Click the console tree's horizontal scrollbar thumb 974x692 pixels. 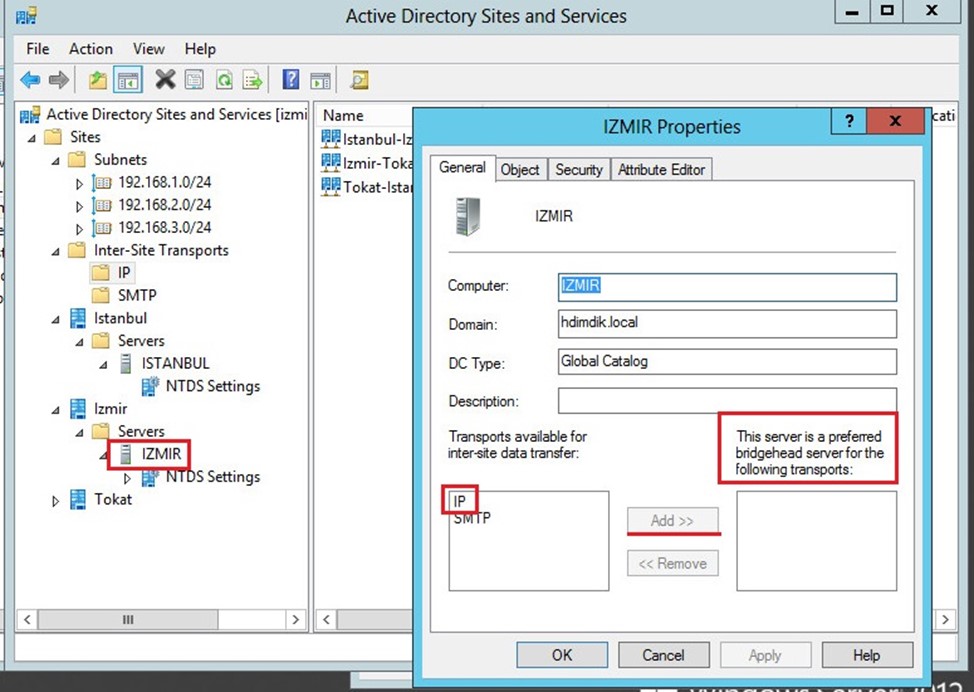[x=128, y=619]
